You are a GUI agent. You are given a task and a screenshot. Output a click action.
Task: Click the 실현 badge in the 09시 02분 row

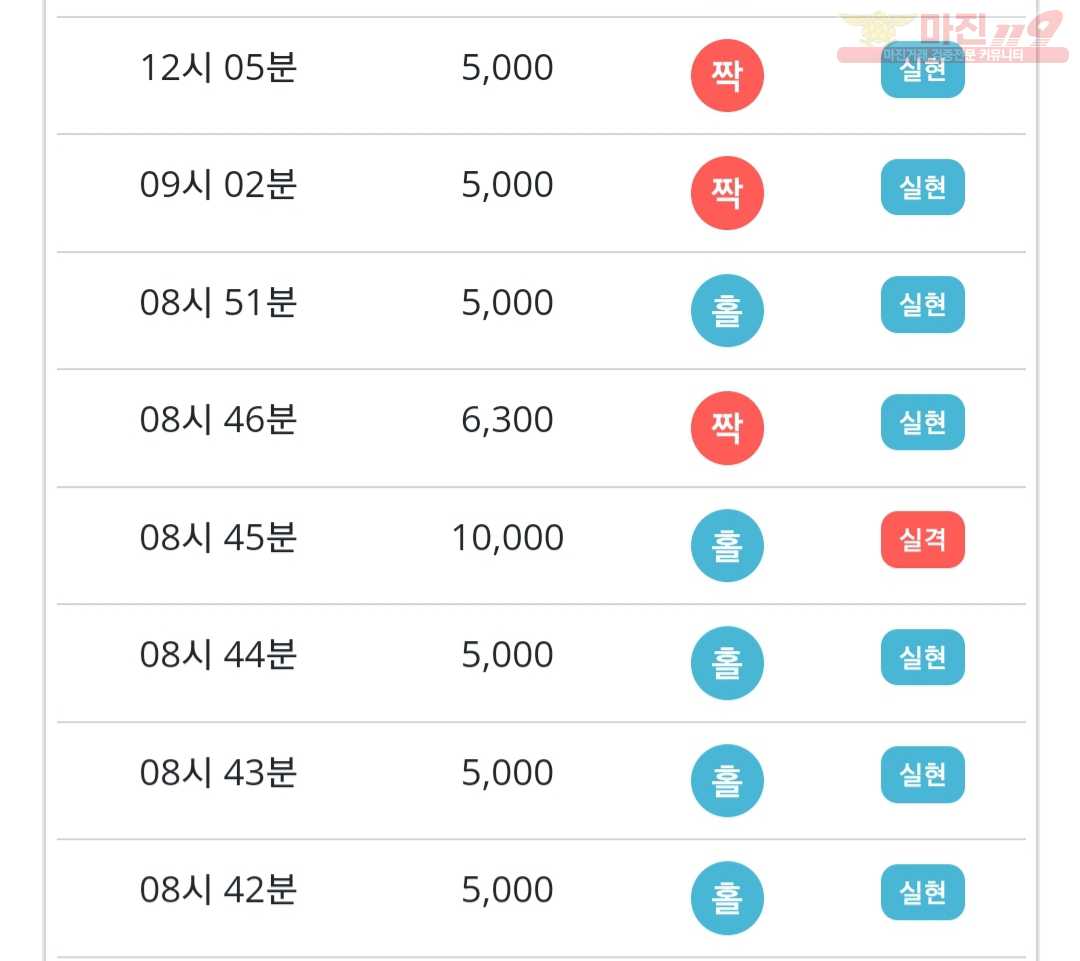(922, 187)
